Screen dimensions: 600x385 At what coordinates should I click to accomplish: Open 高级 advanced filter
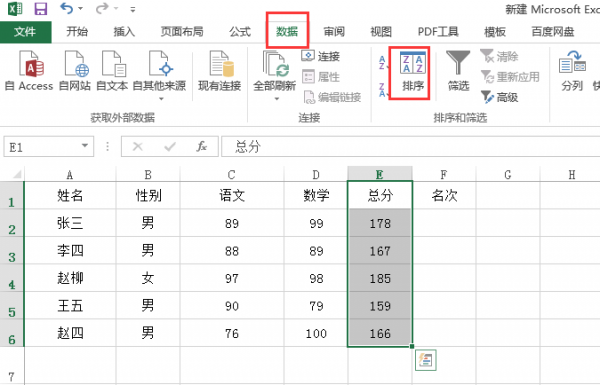(x=499, y=97)
